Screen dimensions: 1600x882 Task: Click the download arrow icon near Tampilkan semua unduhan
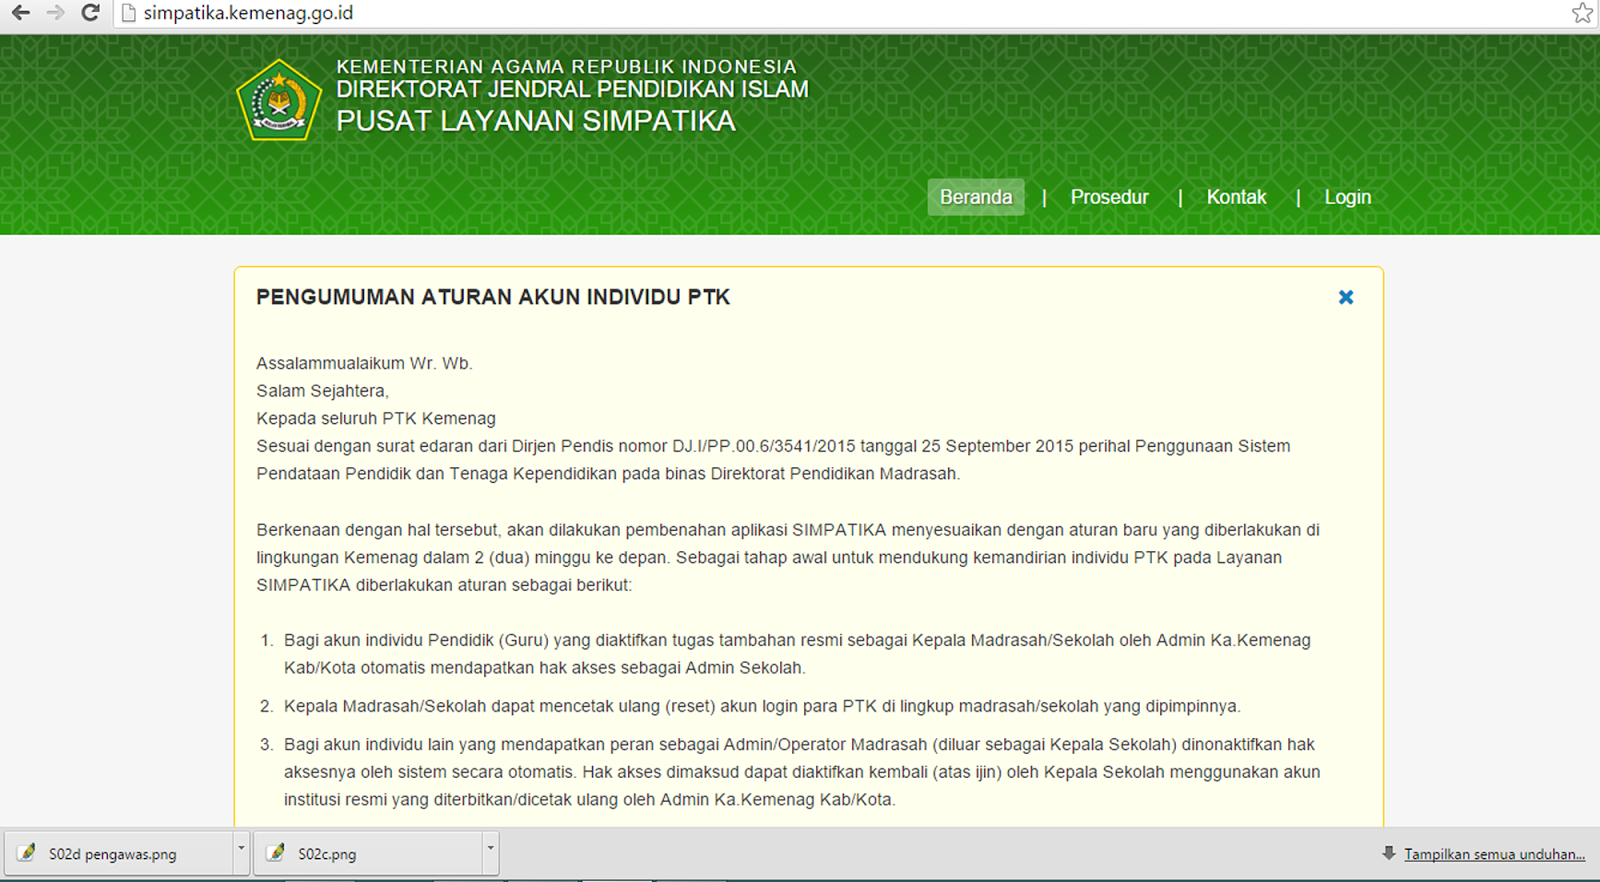tap(1388, 853)
